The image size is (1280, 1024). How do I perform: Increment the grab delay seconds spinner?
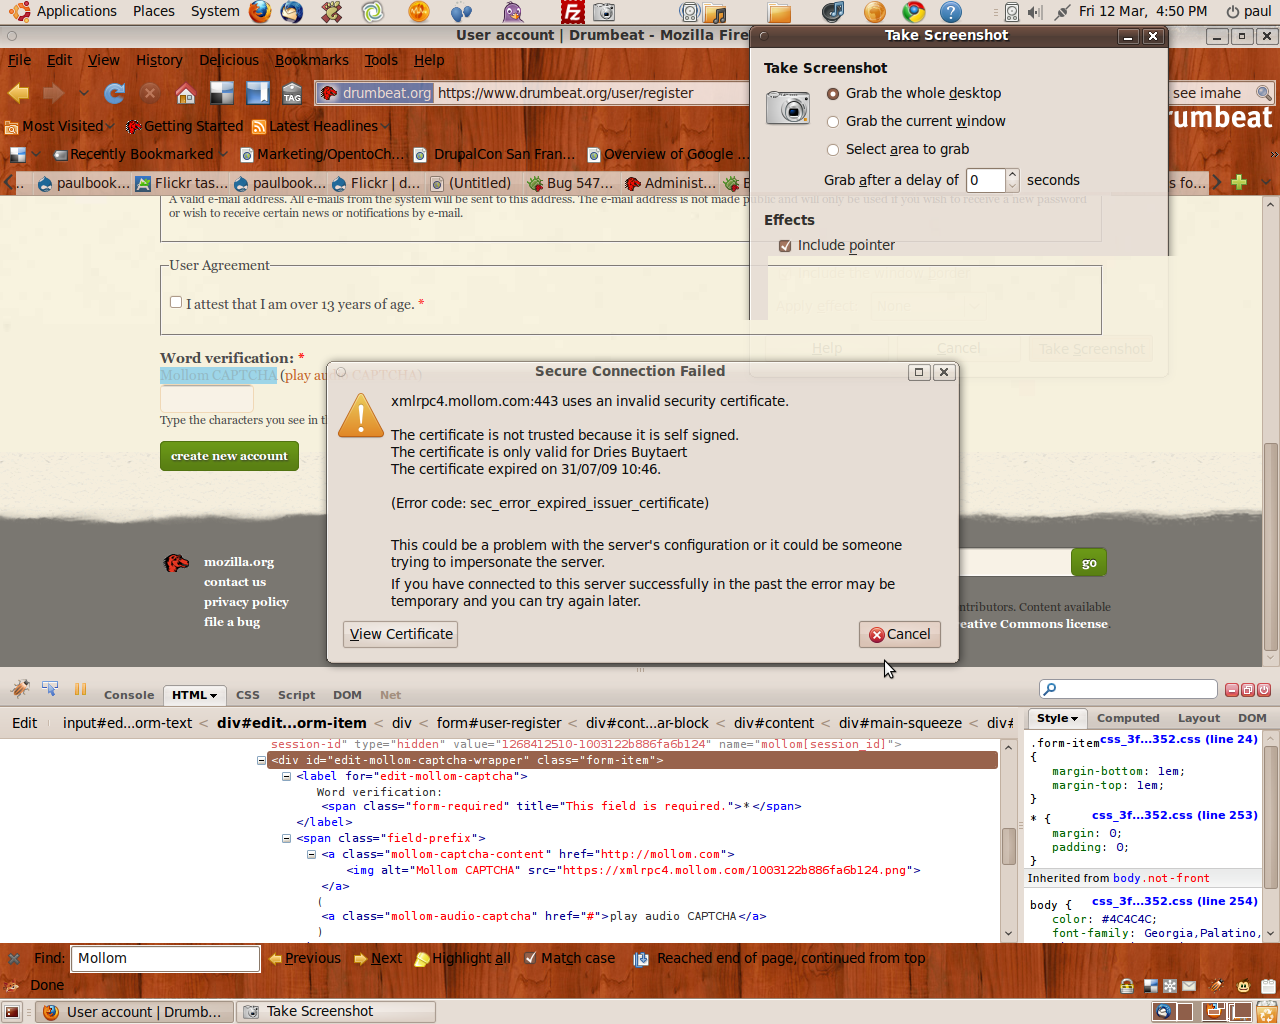pos(1012,175)
